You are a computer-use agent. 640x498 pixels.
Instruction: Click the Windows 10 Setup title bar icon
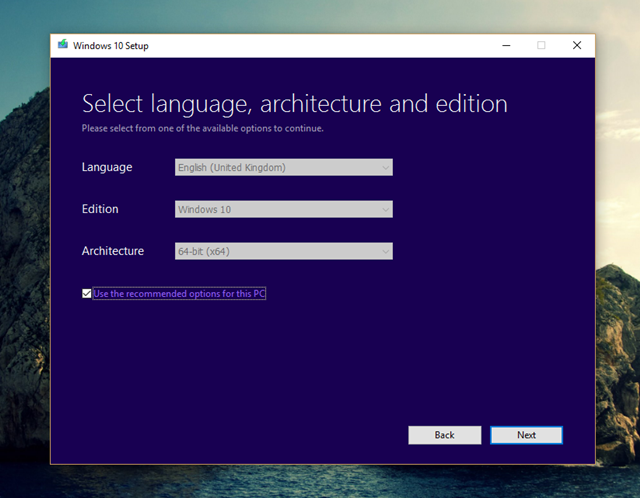pos(63,45)
